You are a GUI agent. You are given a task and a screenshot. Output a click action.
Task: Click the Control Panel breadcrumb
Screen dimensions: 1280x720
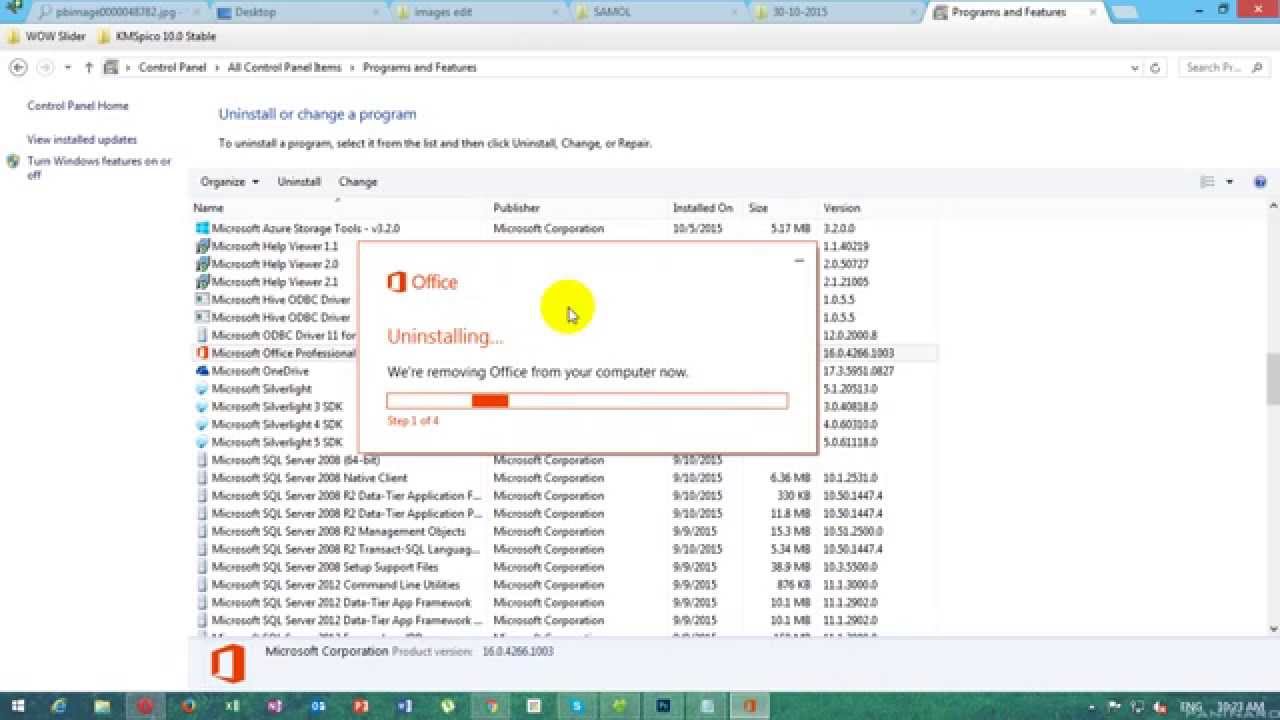click(172, 68)
